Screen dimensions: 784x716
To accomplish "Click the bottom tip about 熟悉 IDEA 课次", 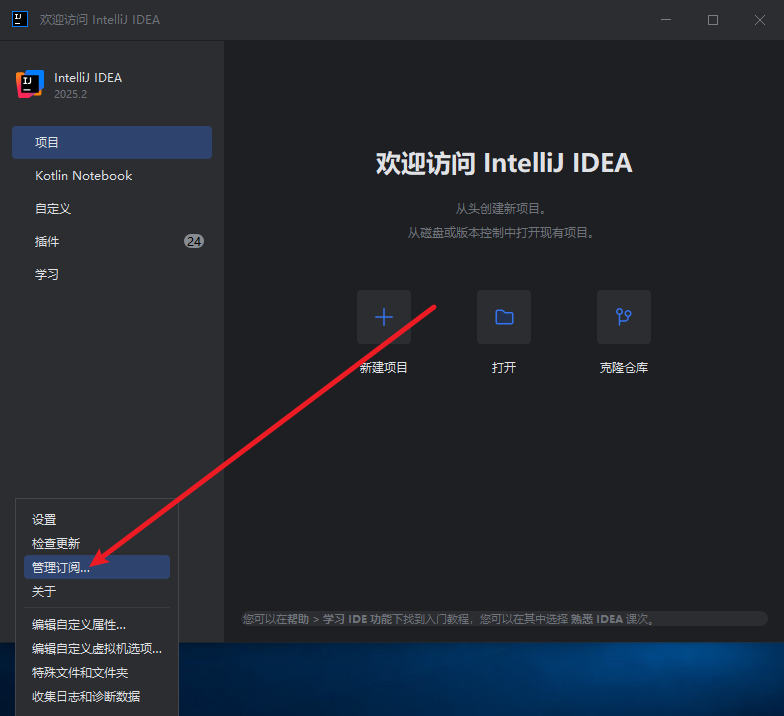I will click(x=504, y=619).
